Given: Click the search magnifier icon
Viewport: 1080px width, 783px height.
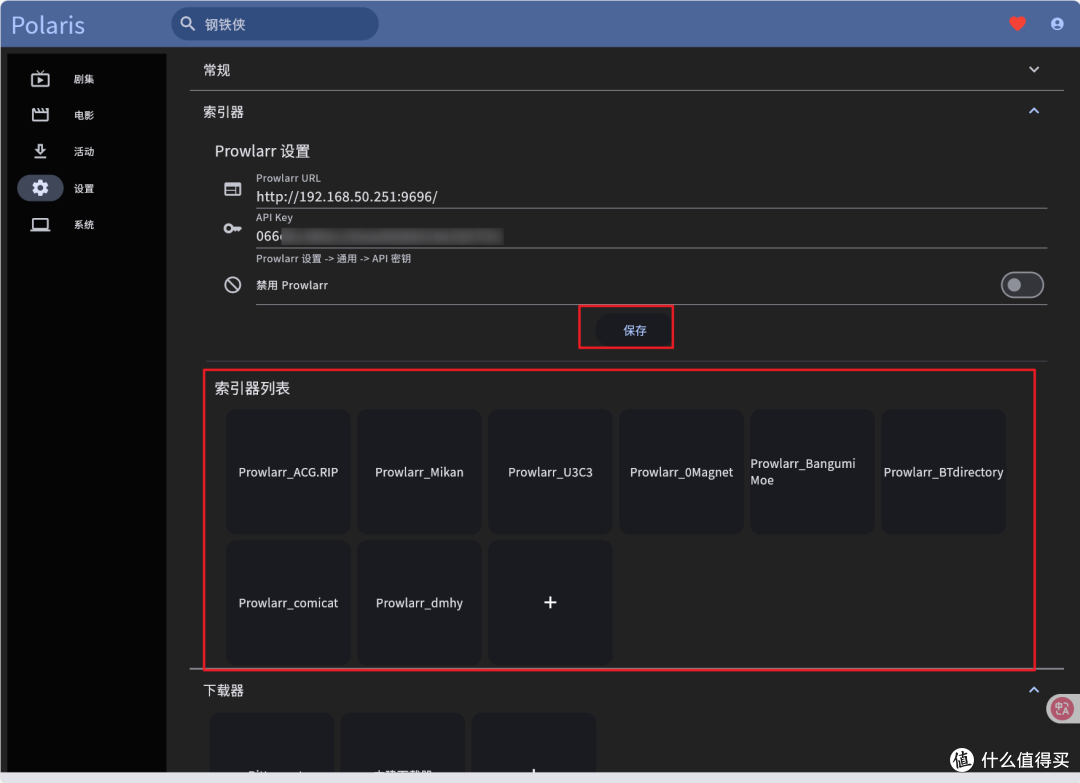Looking at the screenshot, I should [187, 24].
